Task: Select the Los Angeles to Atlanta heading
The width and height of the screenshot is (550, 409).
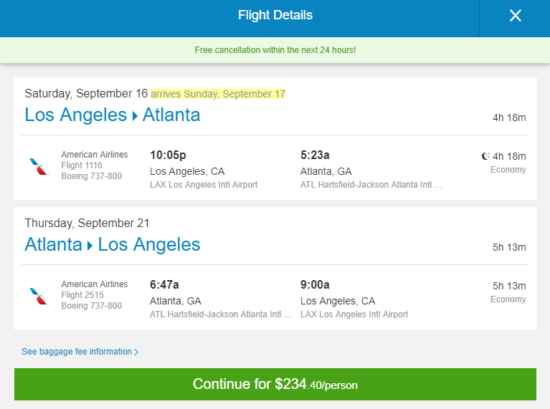Action: coord(112,115)
